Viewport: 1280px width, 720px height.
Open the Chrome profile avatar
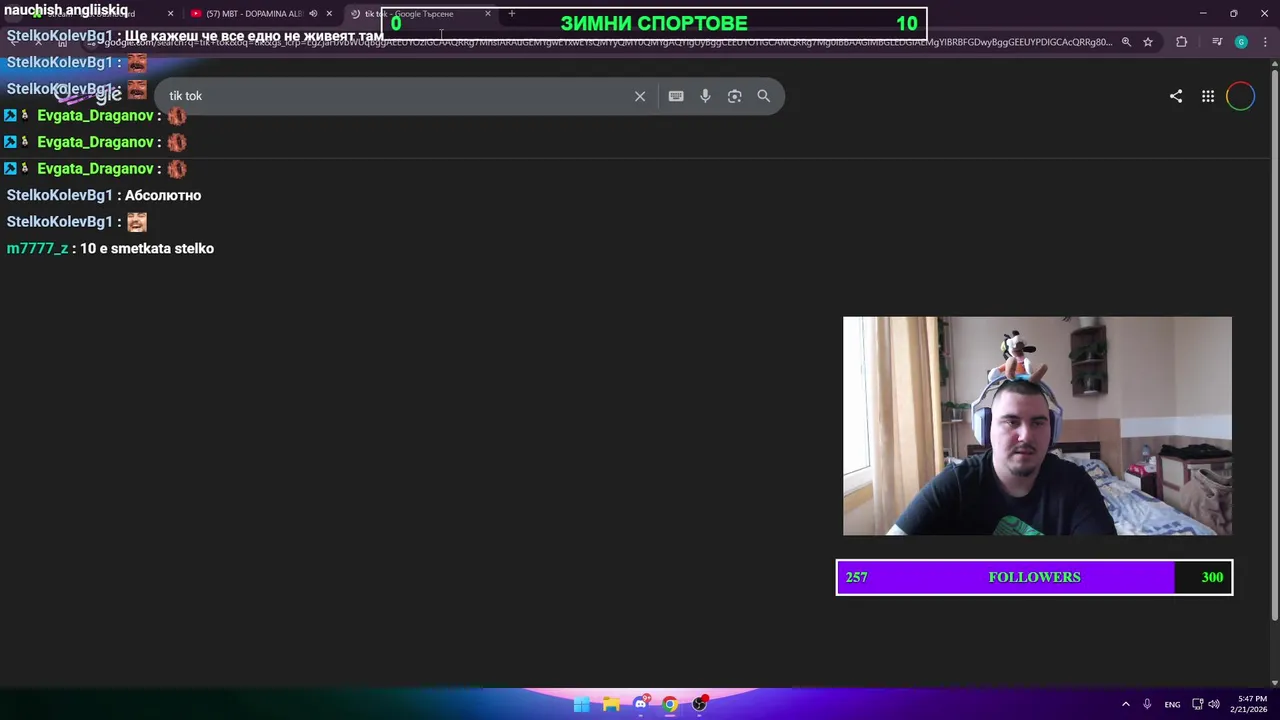click(1241, 42)
